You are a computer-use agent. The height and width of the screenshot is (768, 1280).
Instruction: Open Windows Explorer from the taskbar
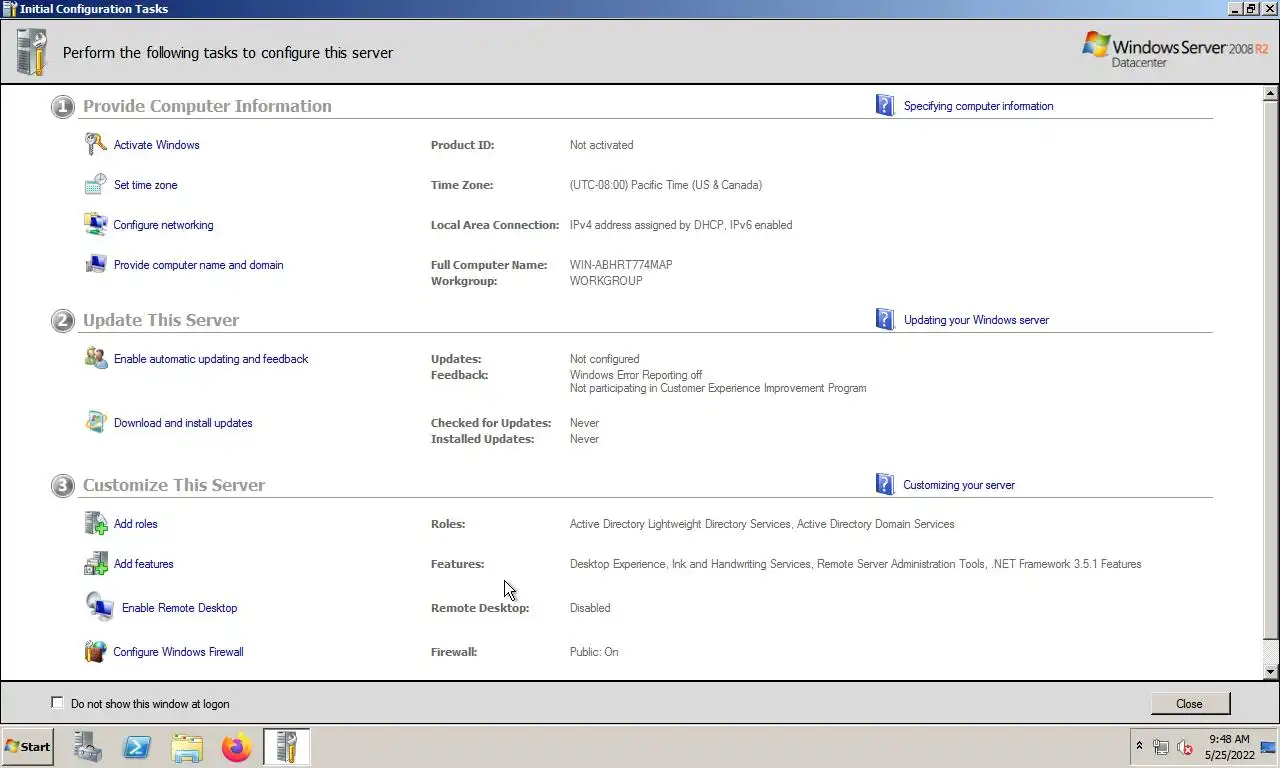[187, 747]
